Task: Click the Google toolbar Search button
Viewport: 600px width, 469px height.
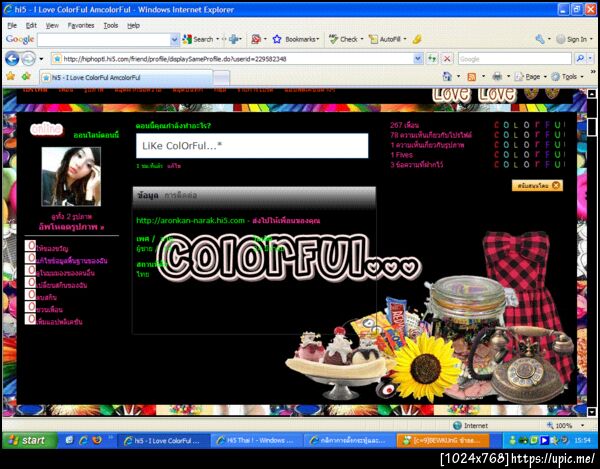Action: 198,39
